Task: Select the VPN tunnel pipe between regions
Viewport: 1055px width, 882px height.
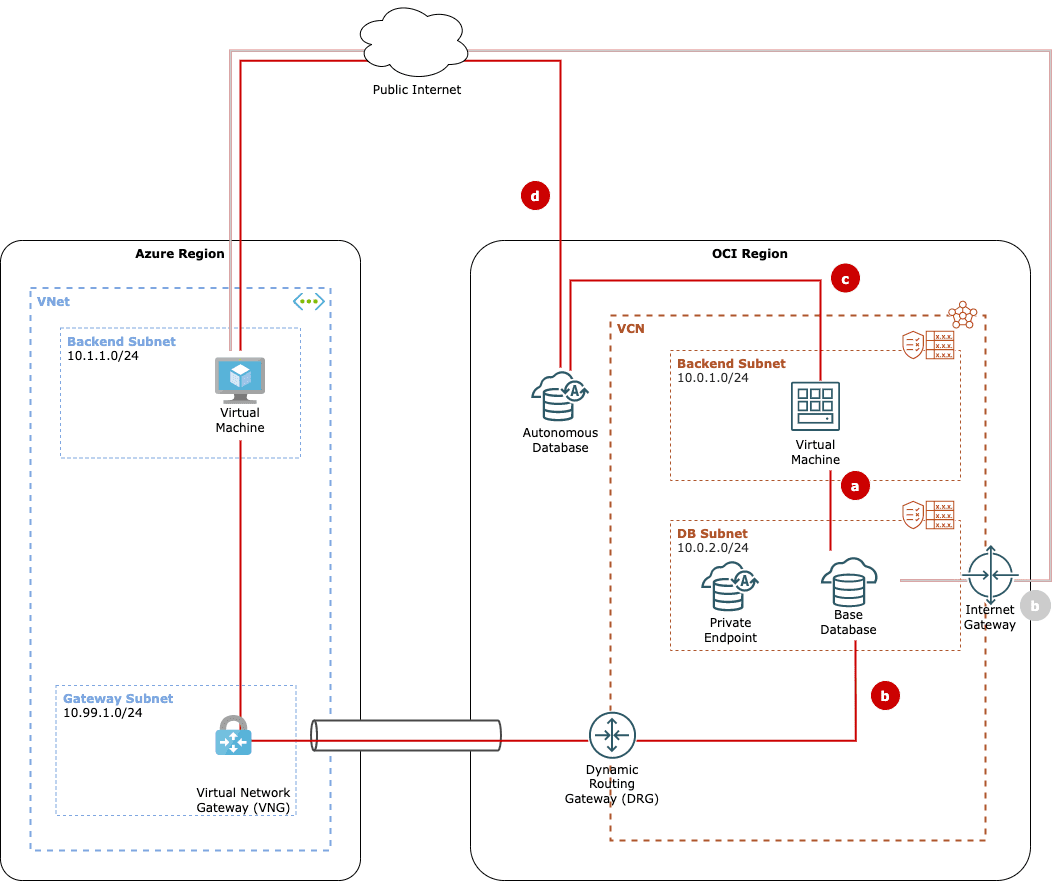Action: coord(406,735)
